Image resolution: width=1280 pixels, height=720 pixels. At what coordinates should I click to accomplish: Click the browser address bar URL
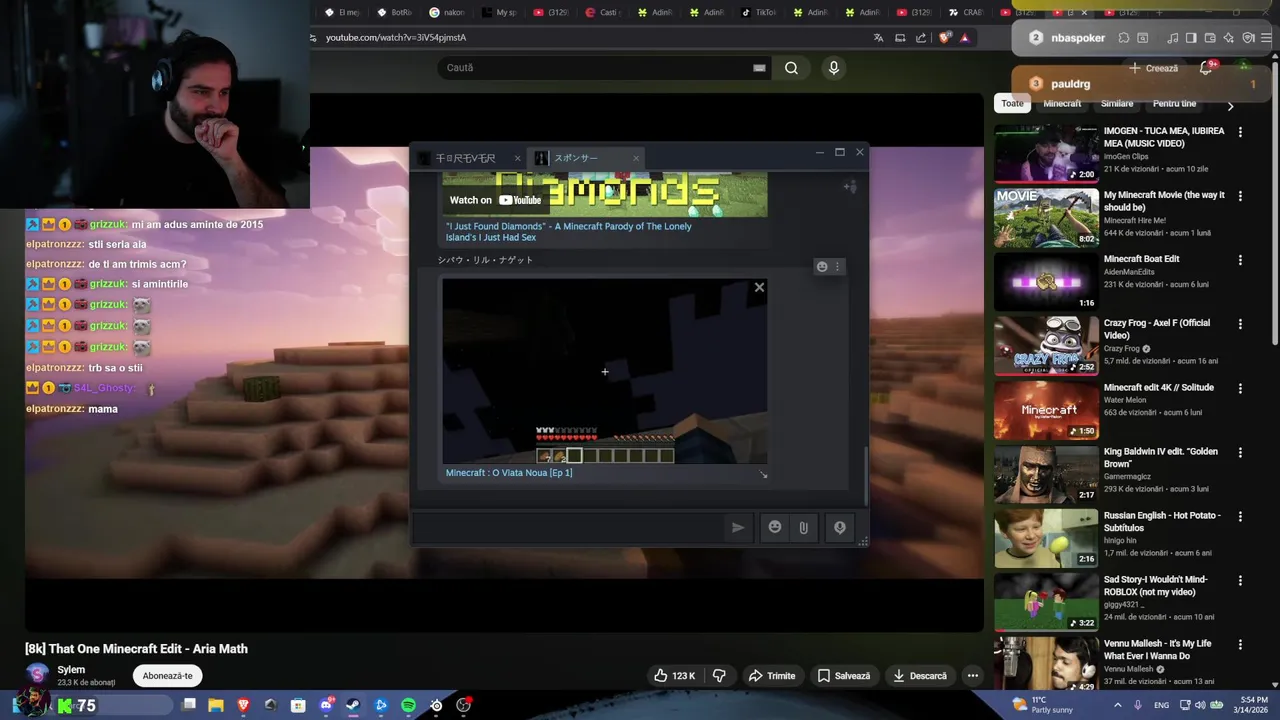pyautogui.click(x=396, y=38)
